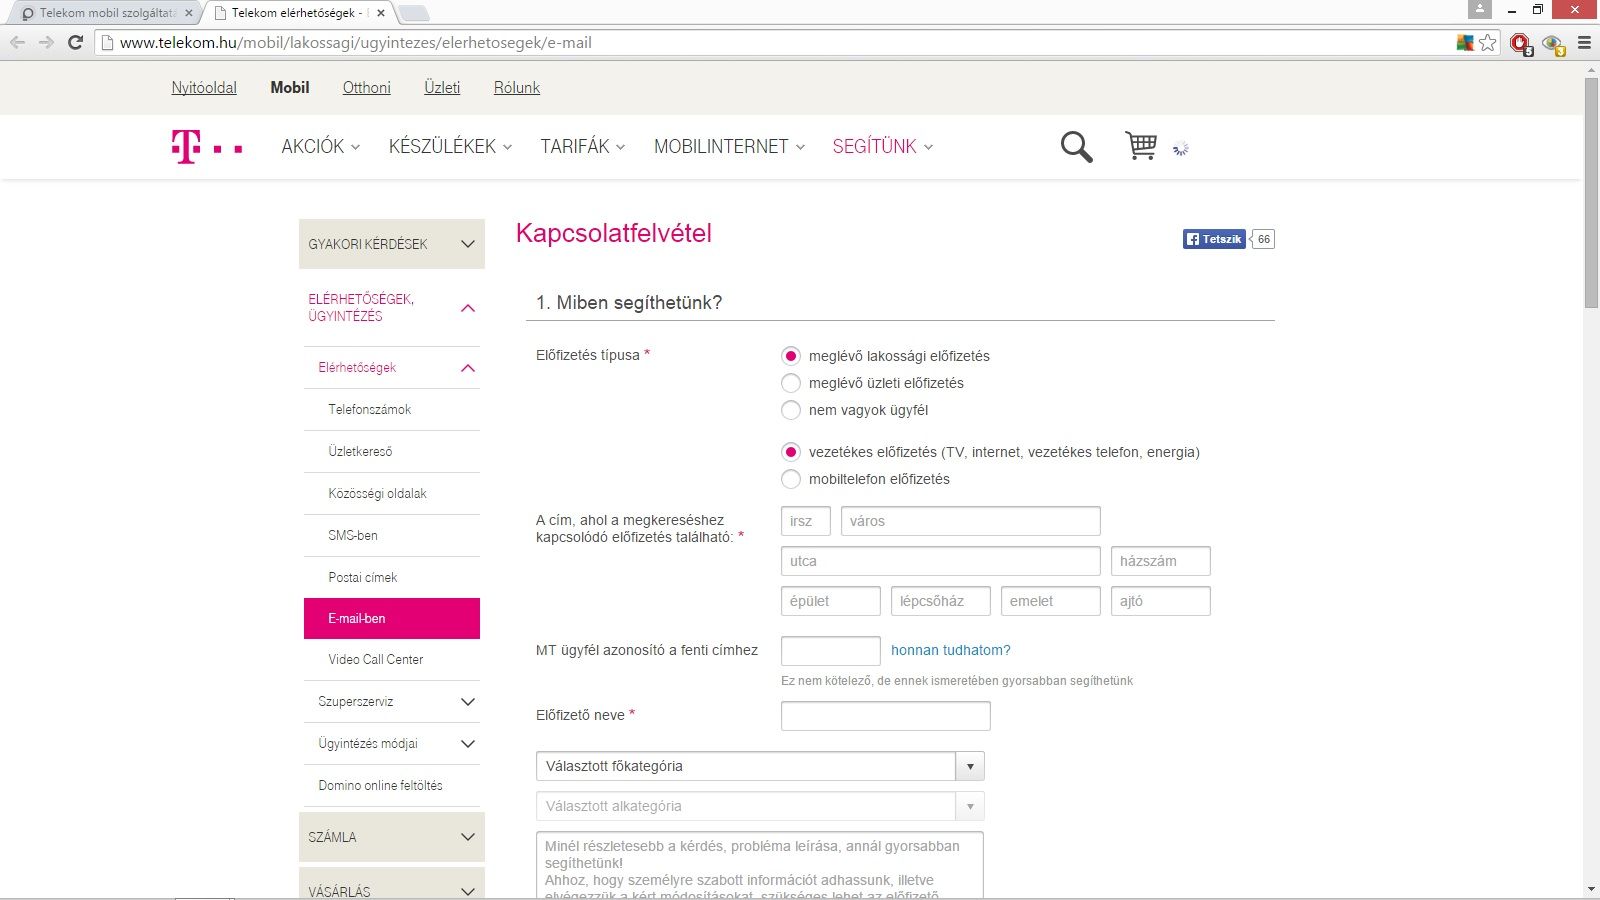Expand the TARIFÁK menu
Image resolution: width=1600 pixels, height=900 pixels.
[583, 146]
